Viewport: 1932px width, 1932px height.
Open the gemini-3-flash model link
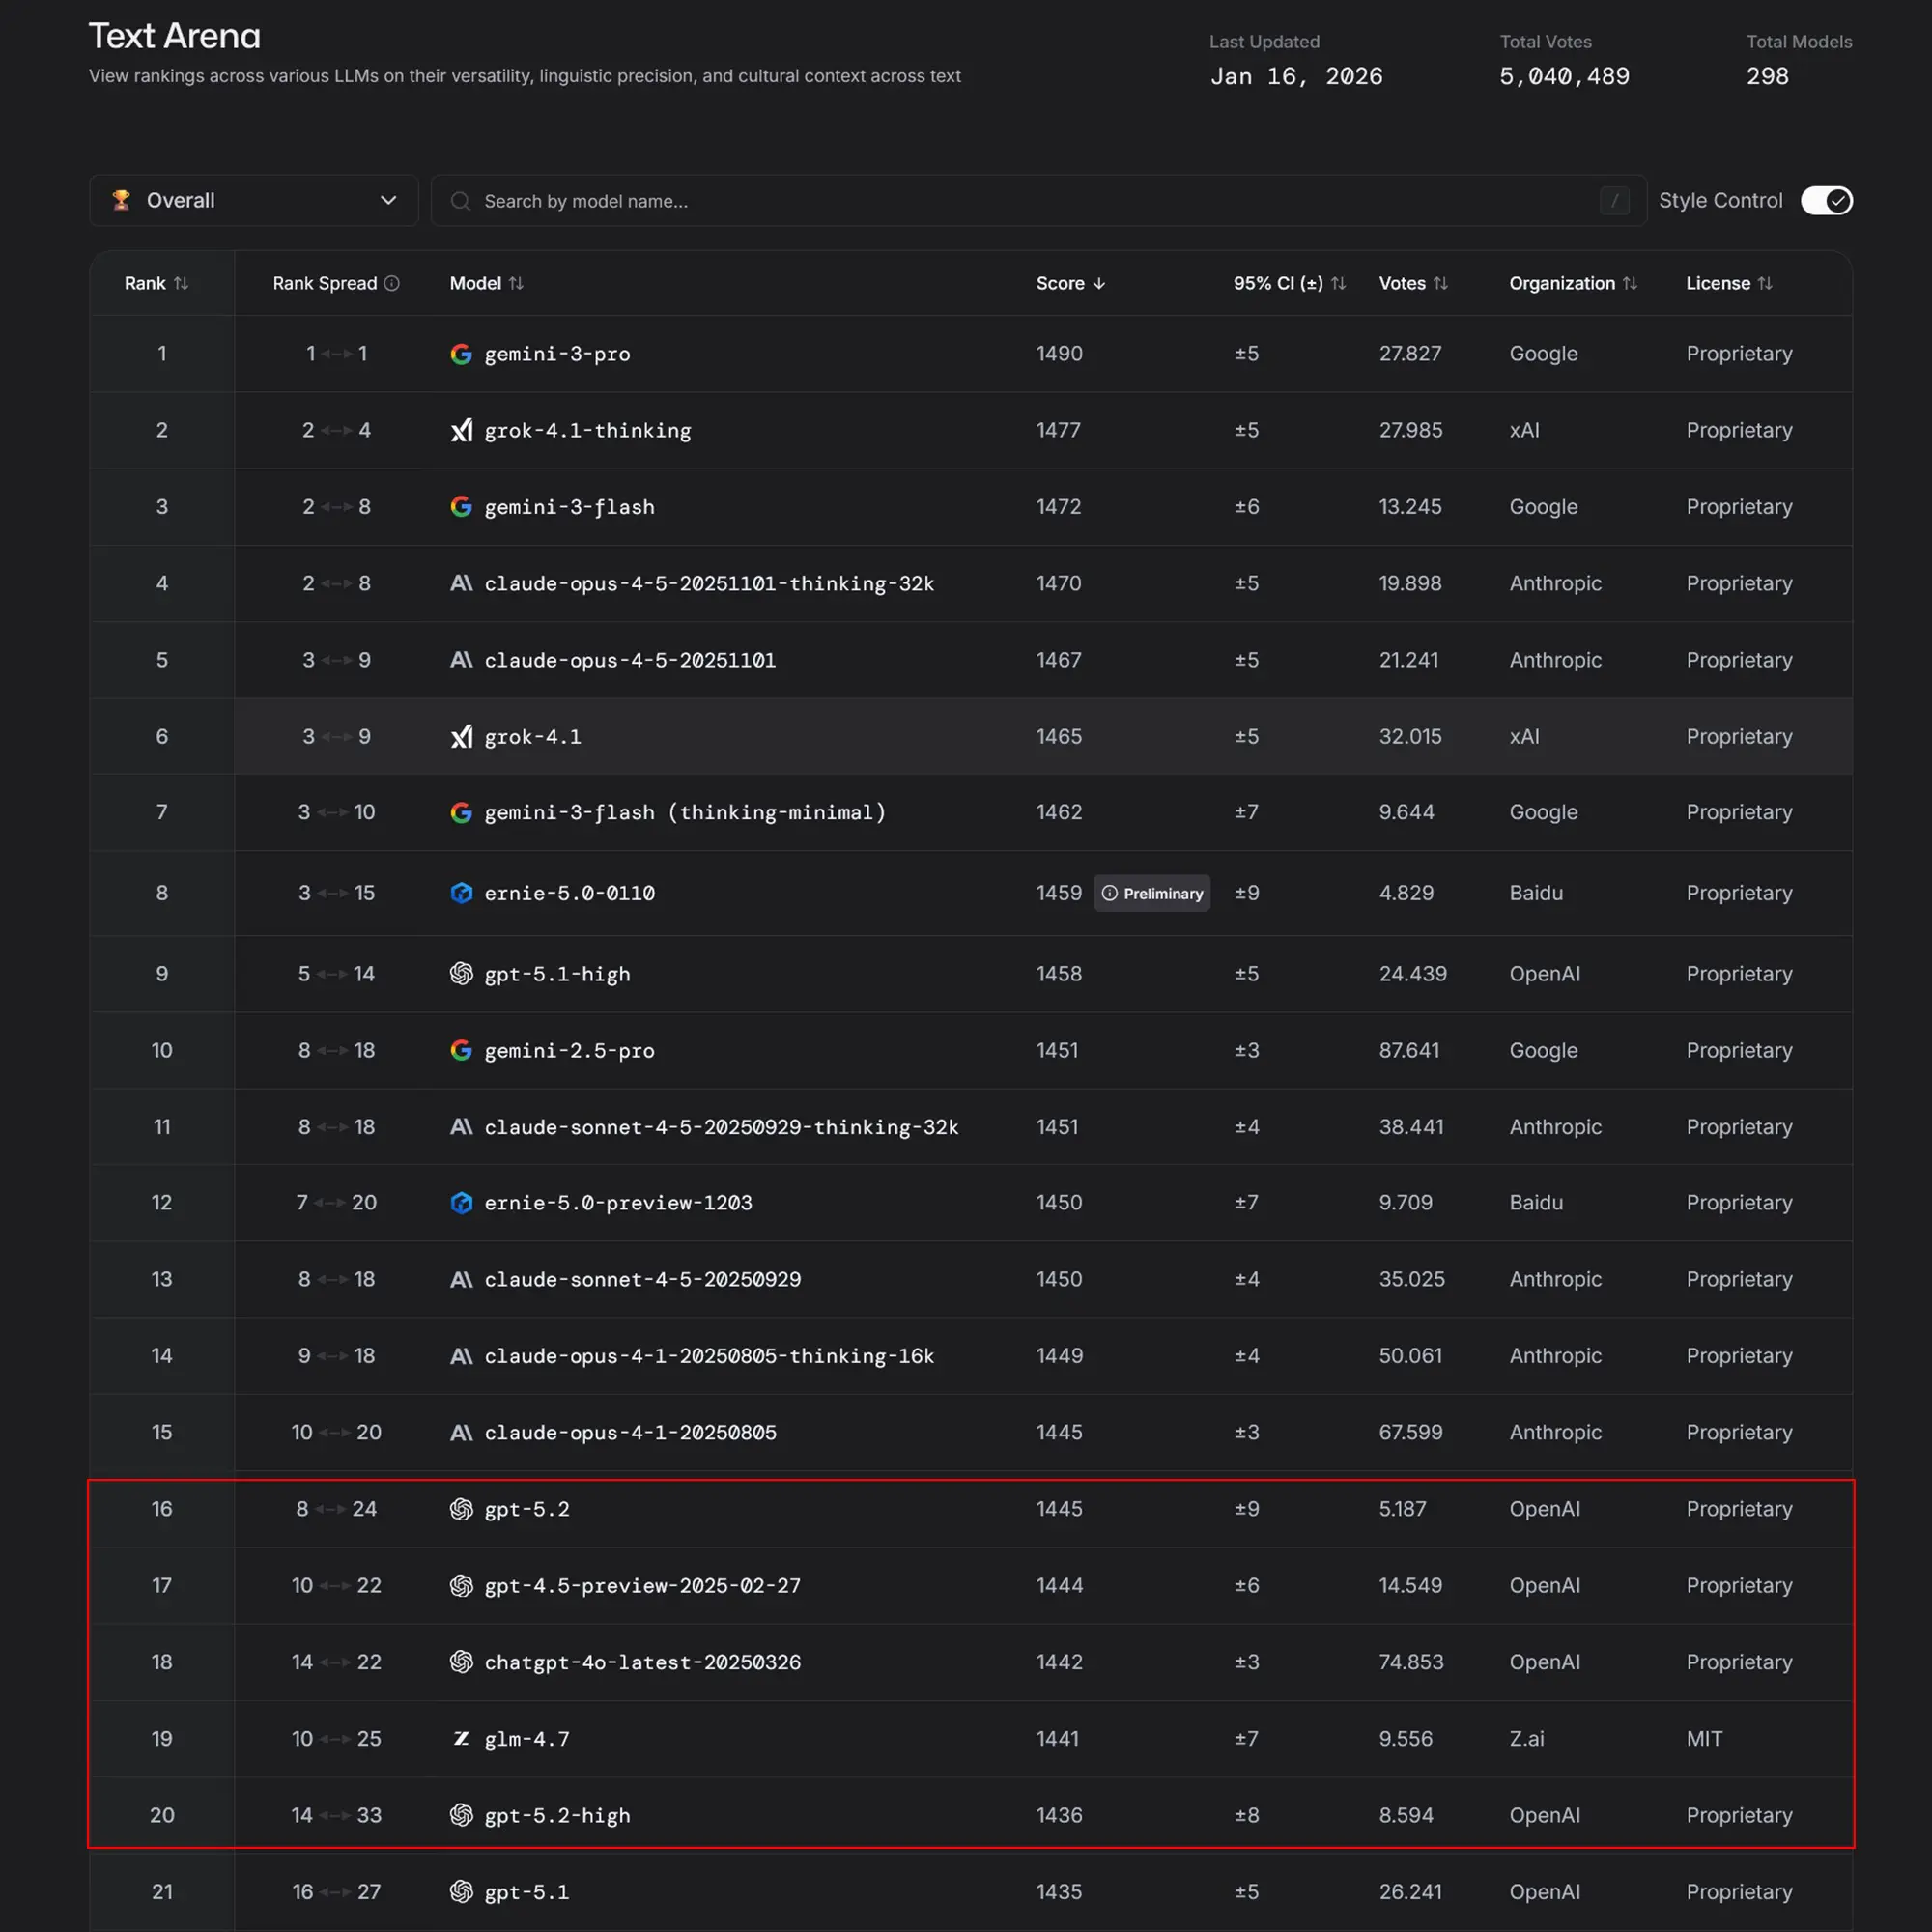[x=569, y=507]
